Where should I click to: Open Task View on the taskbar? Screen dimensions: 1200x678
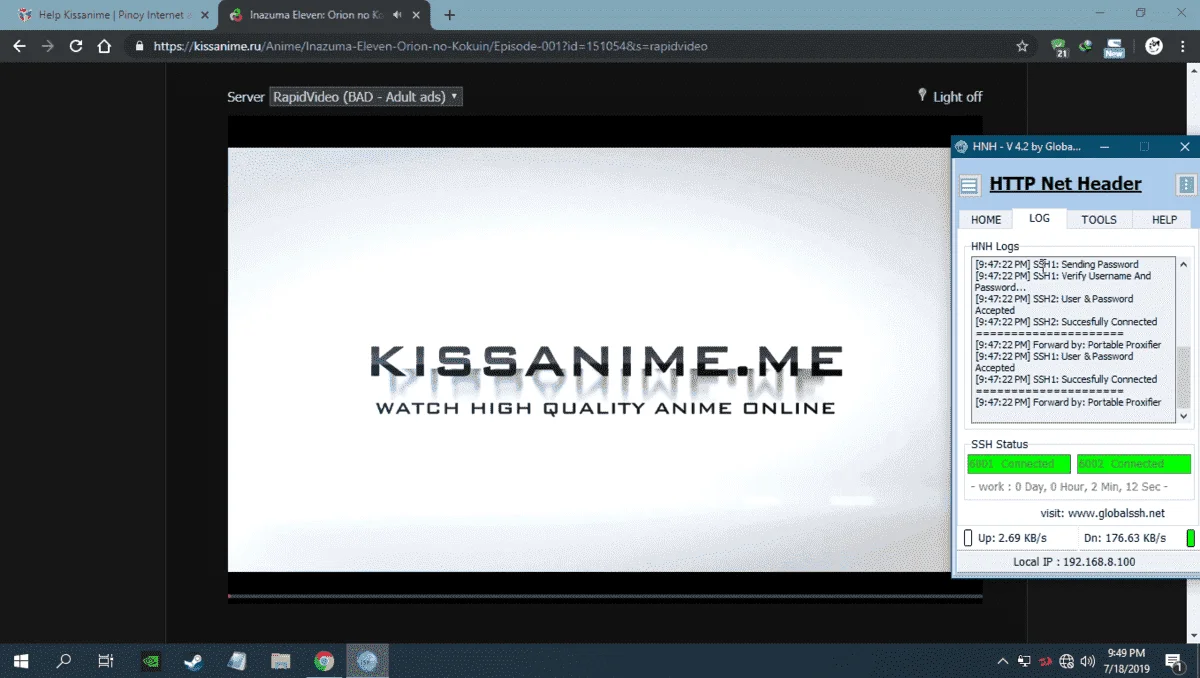[106, 661]
